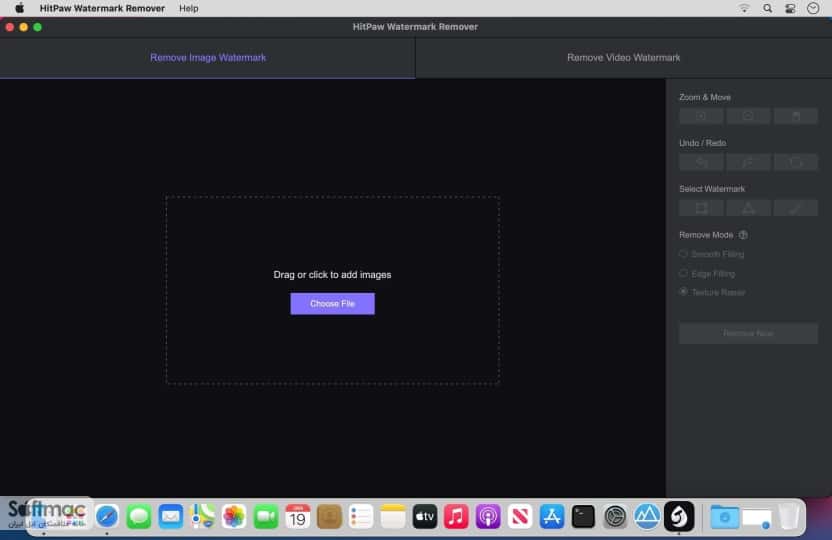The height and width of the screenshot is (540, 832).
Task: Open Reminders from the dock
Action: [x=361, y=517]
